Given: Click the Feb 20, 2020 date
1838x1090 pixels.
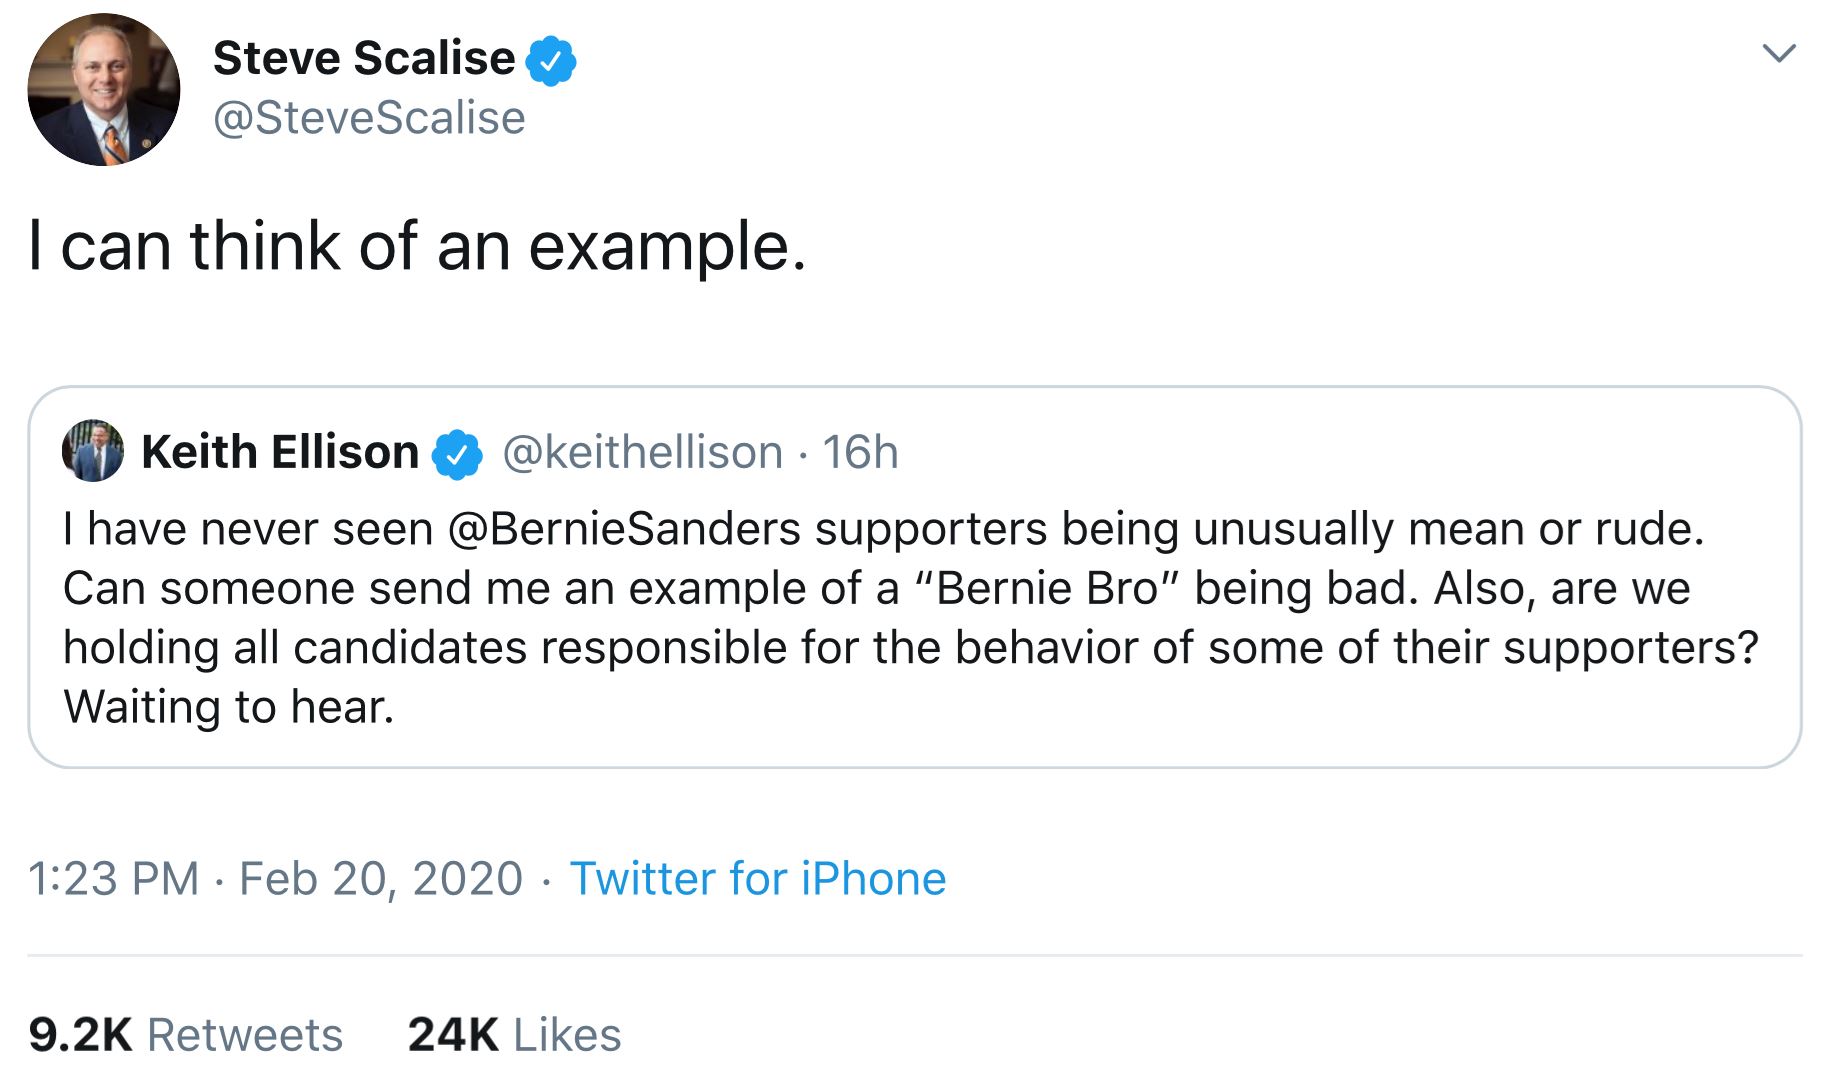Looking at the screenshot, I should [x=381, y=879].
